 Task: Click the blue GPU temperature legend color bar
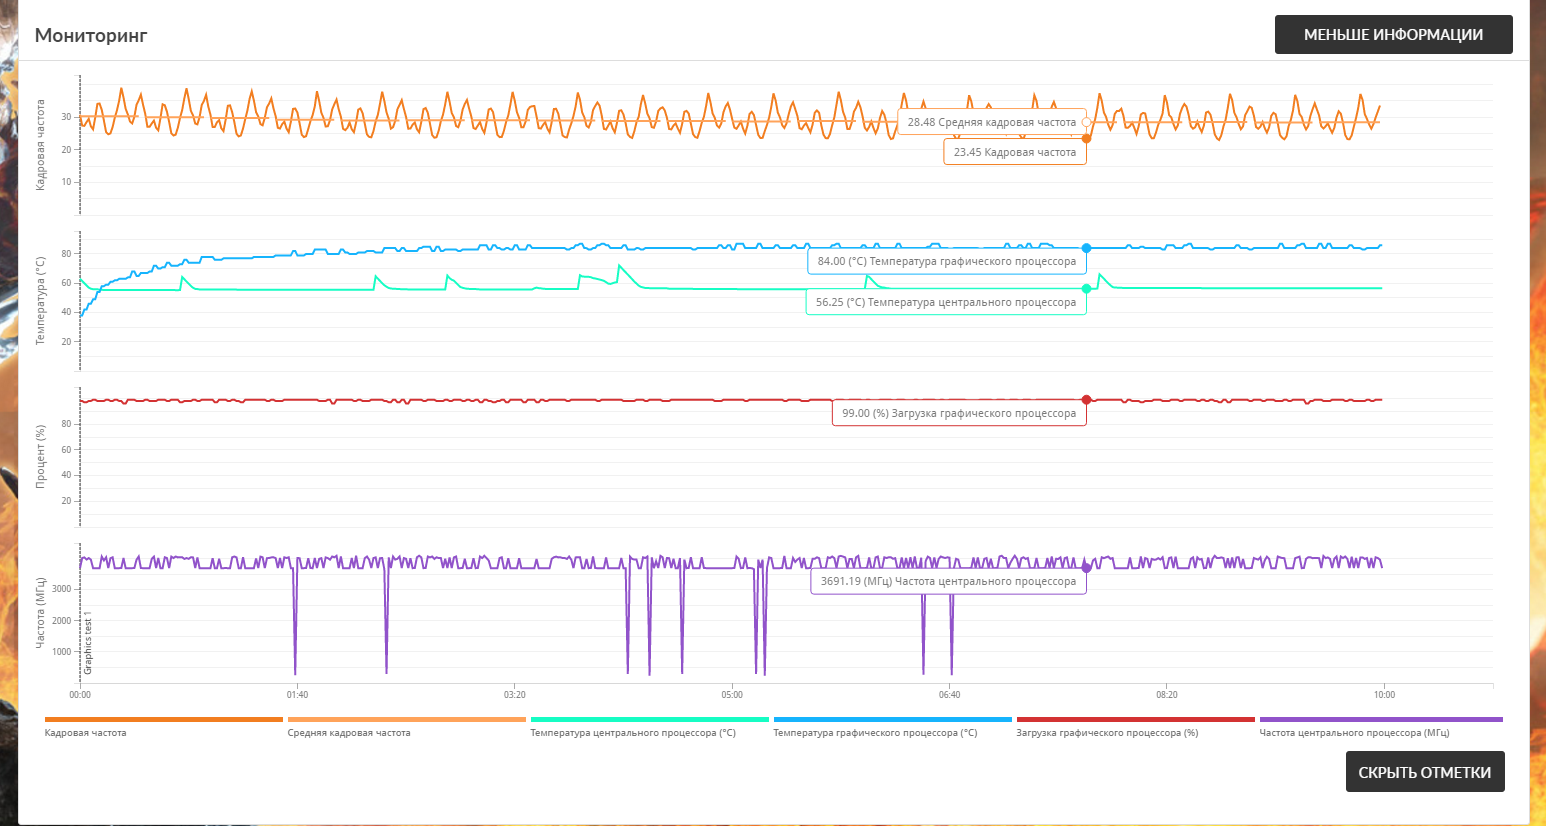tap(893, 719)
